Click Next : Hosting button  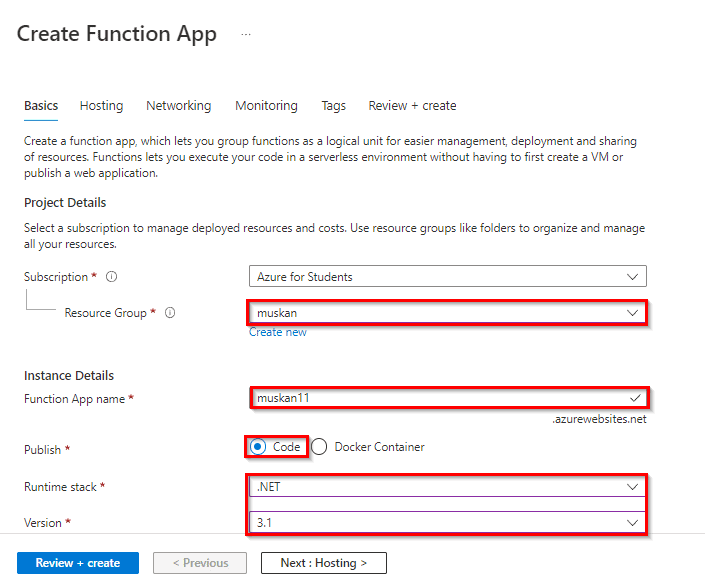[x=324, y=563]
